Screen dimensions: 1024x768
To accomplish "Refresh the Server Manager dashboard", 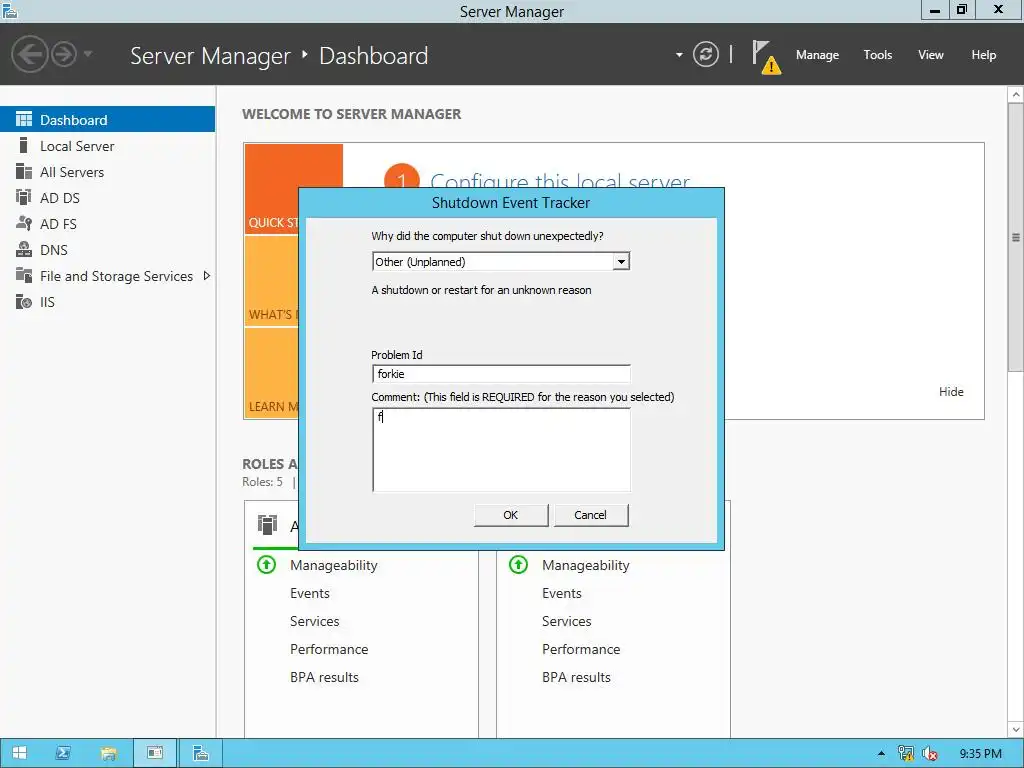I will 705,54.
